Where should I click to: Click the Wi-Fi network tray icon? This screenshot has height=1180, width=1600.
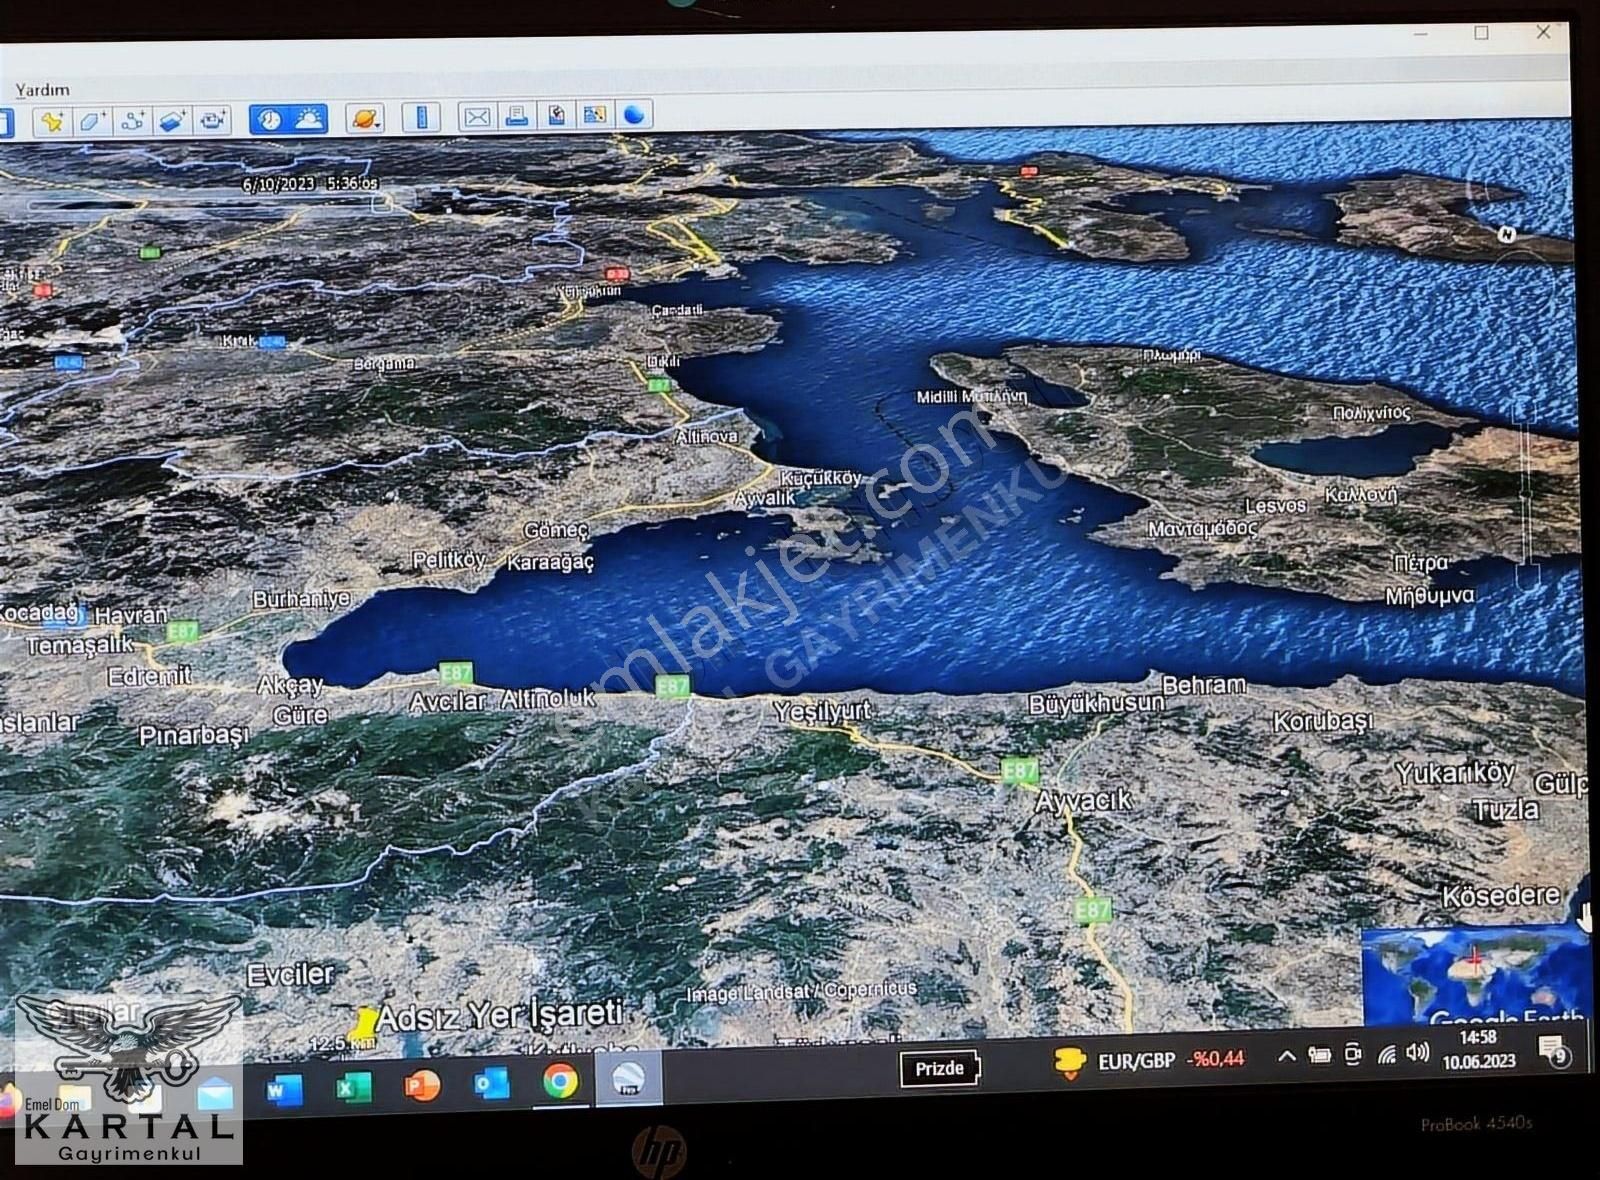click(x=1387, y=1054)
